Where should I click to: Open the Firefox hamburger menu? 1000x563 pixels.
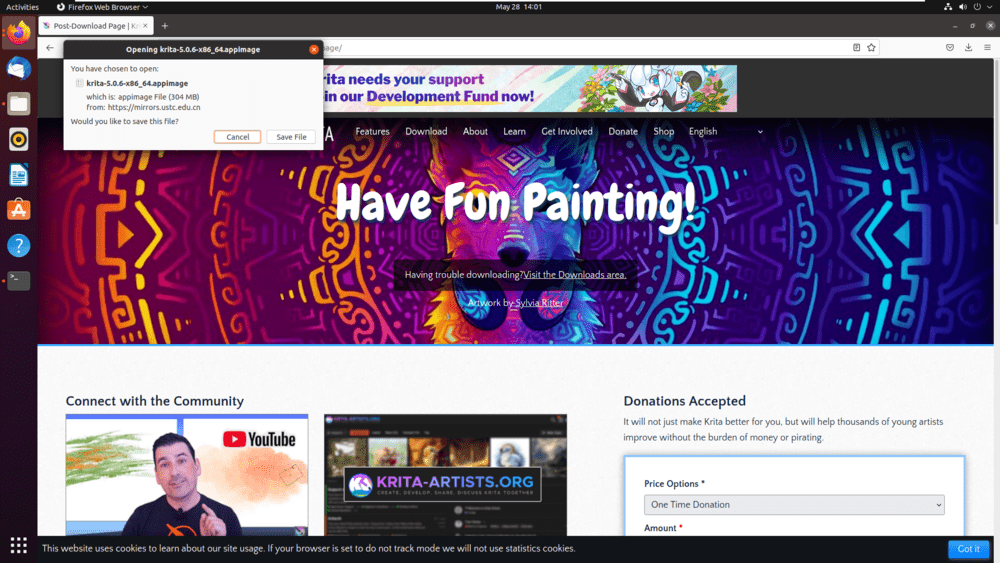coord(987,48)
